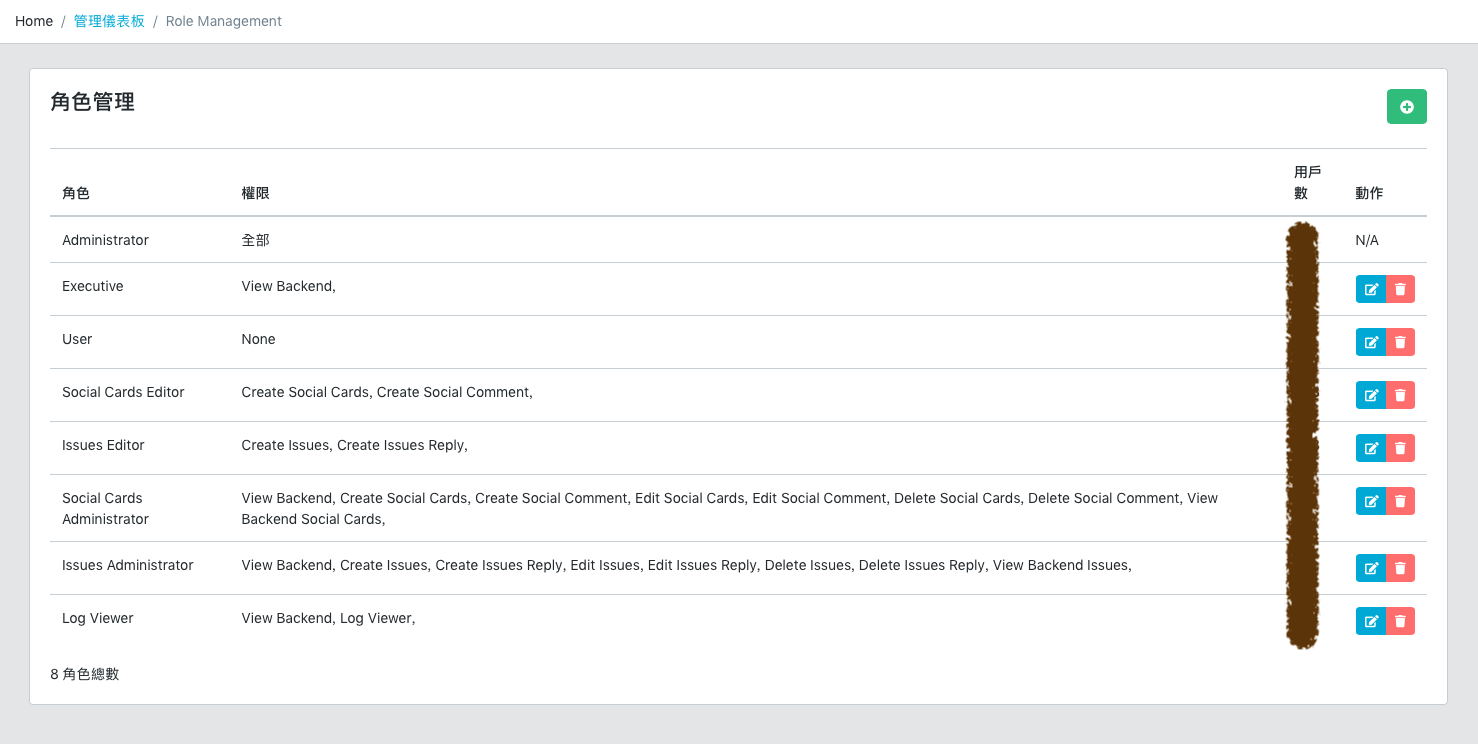This screenshot has height=744, width=1478.
Task: Edit the Issues Editor role
Action: [x=1371, y=448]
